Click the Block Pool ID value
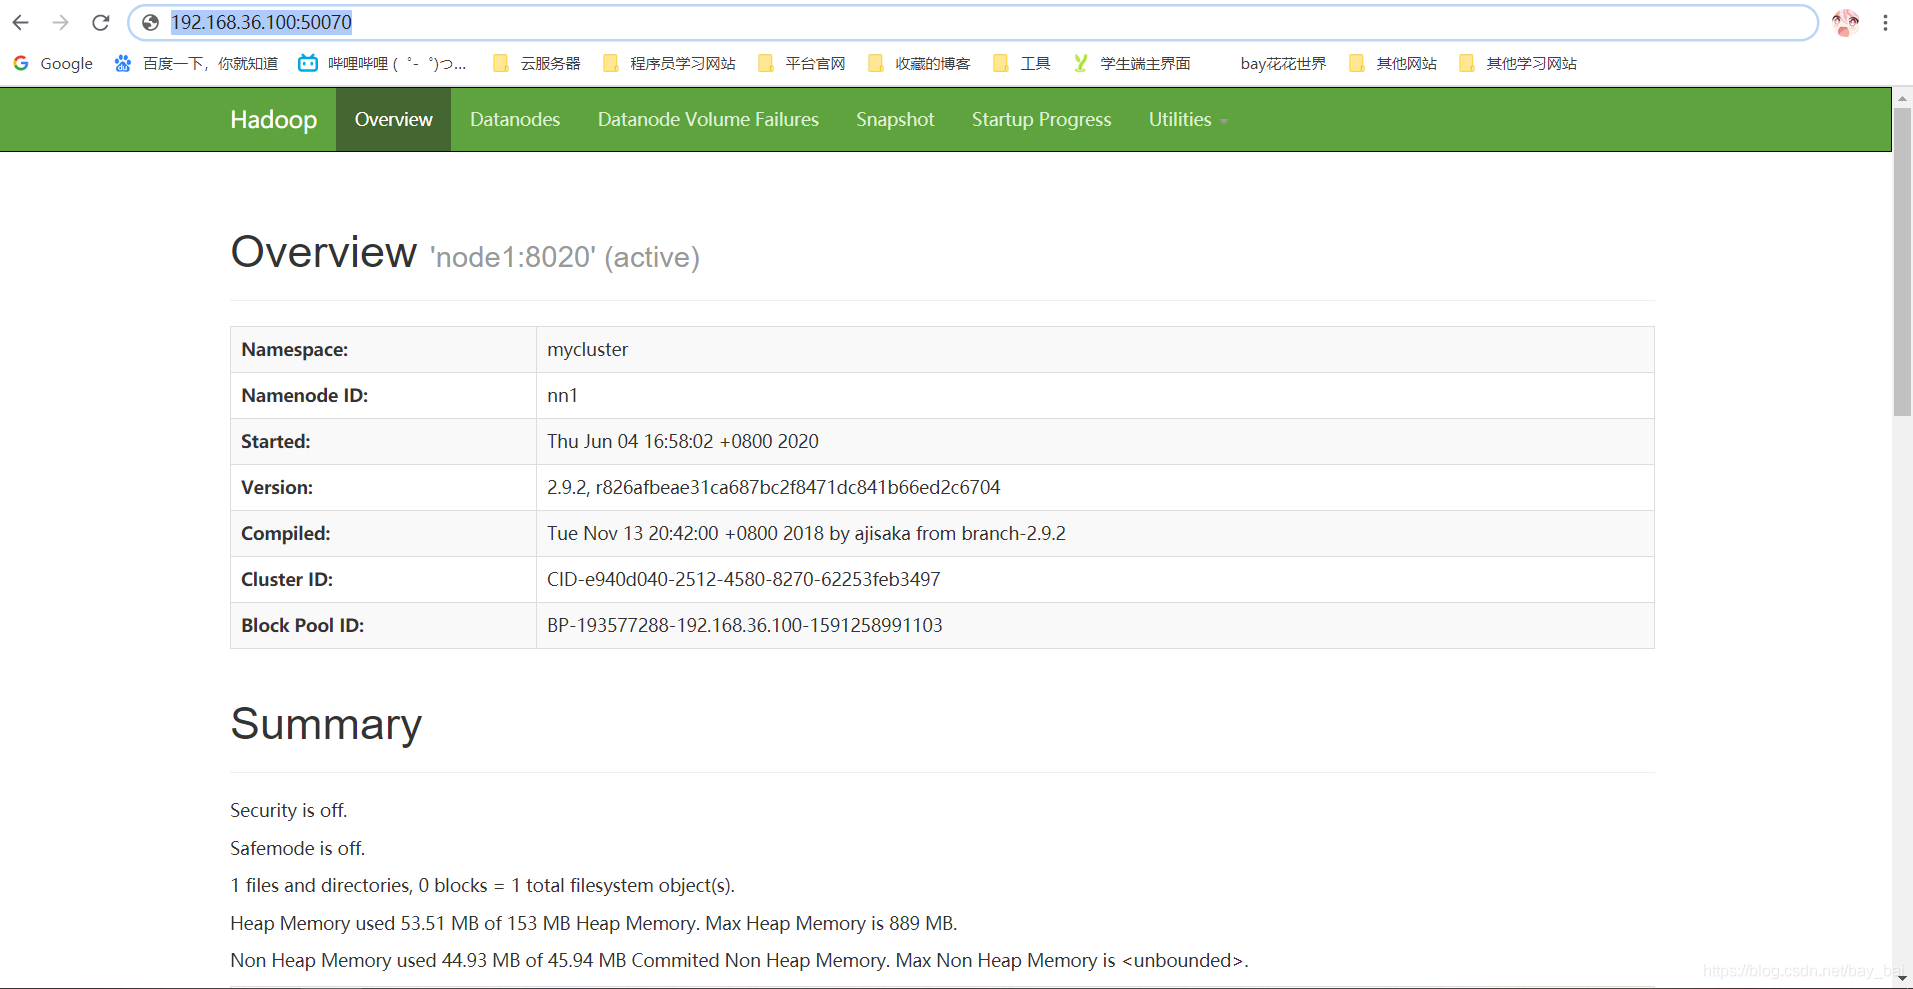 (x=744, y=625)
